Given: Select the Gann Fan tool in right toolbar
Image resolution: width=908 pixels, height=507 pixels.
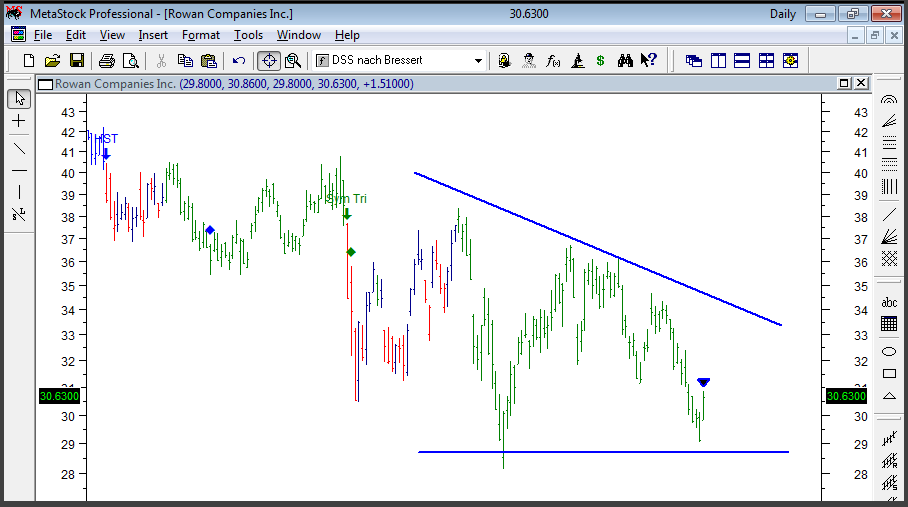Looking at the screenshot, I should (x=889, y=237).
